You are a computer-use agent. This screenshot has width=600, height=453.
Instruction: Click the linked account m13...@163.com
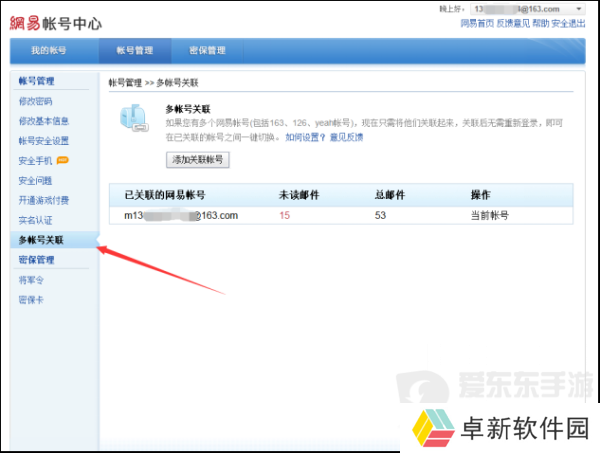pyautogui.click(x=181, y=216)
